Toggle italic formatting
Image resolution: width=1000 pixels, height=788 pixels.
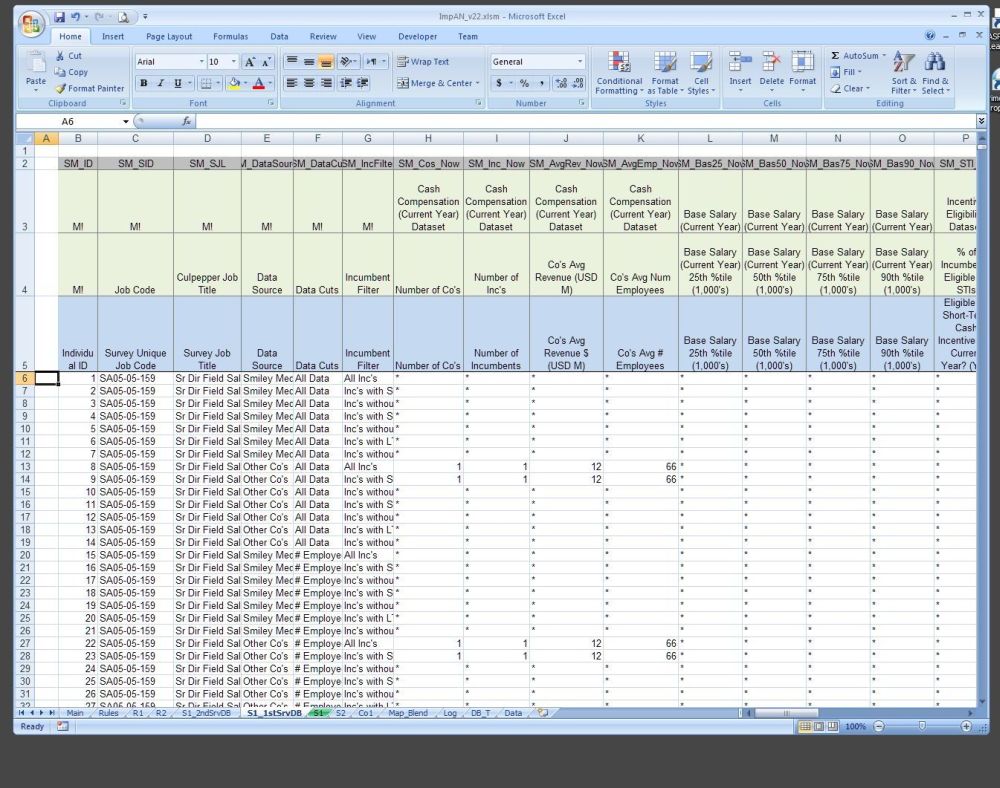pos(161,84)
